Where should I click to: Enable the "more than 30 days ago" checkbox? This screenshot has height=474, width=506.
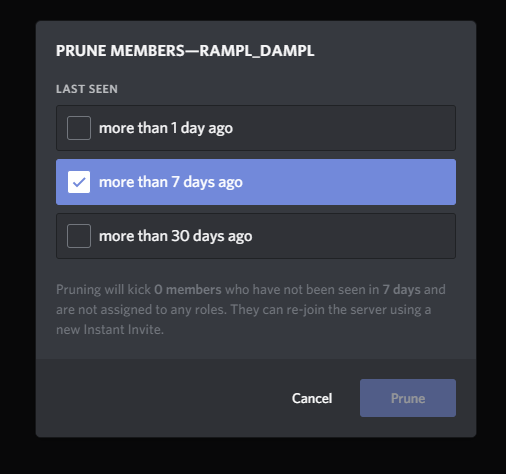(79, 236)
